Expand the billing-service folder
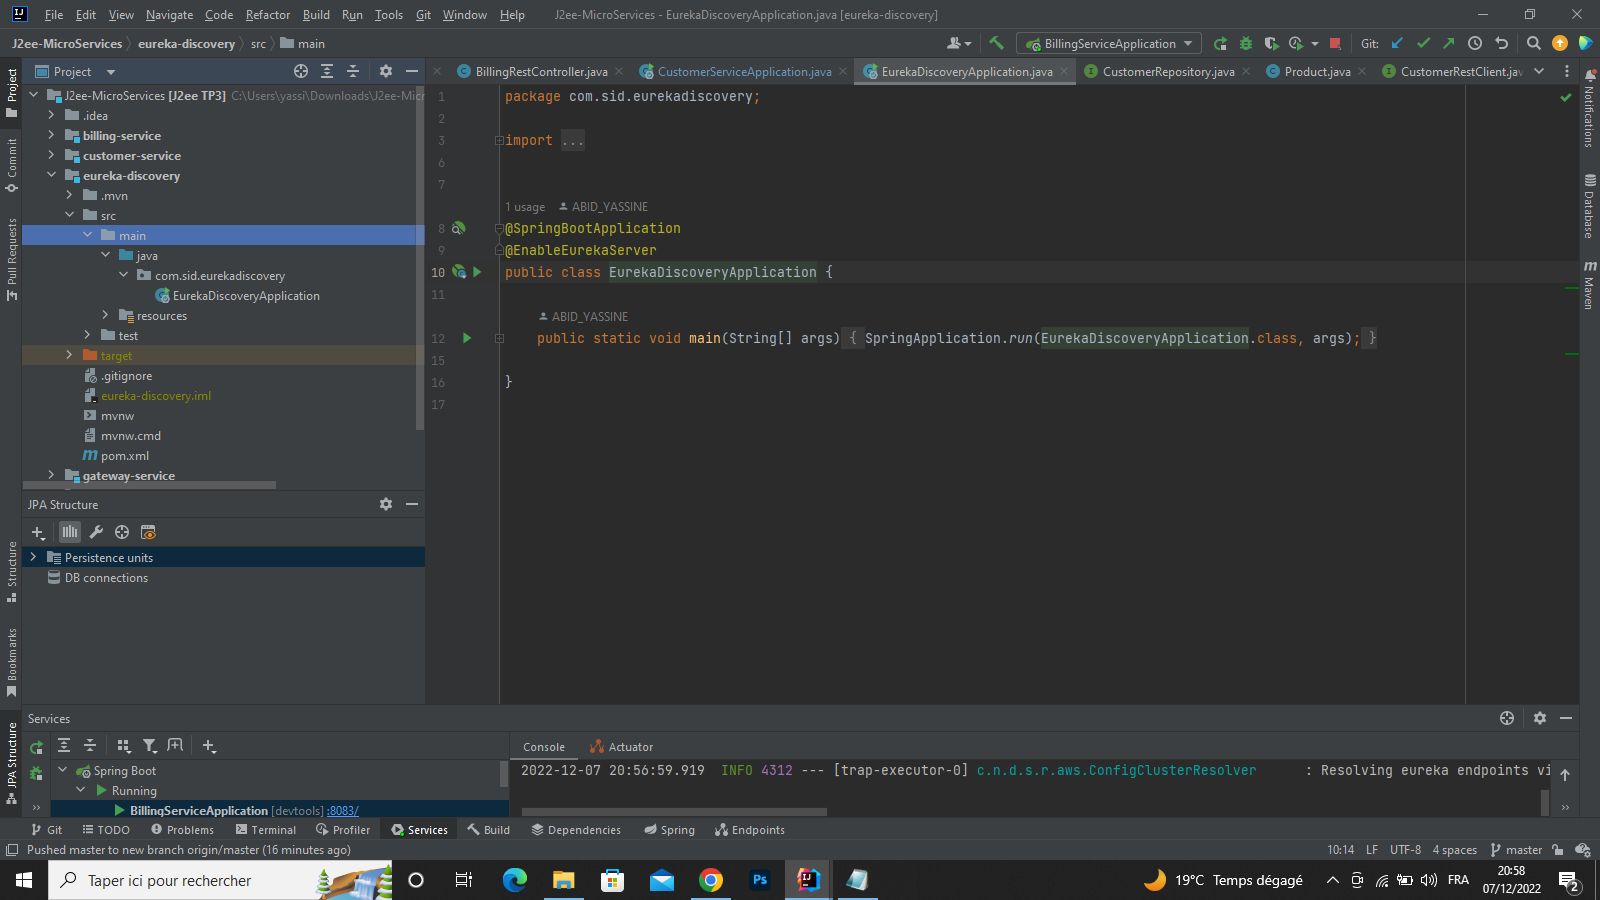The image size is (1600, 900). point(51,136)
